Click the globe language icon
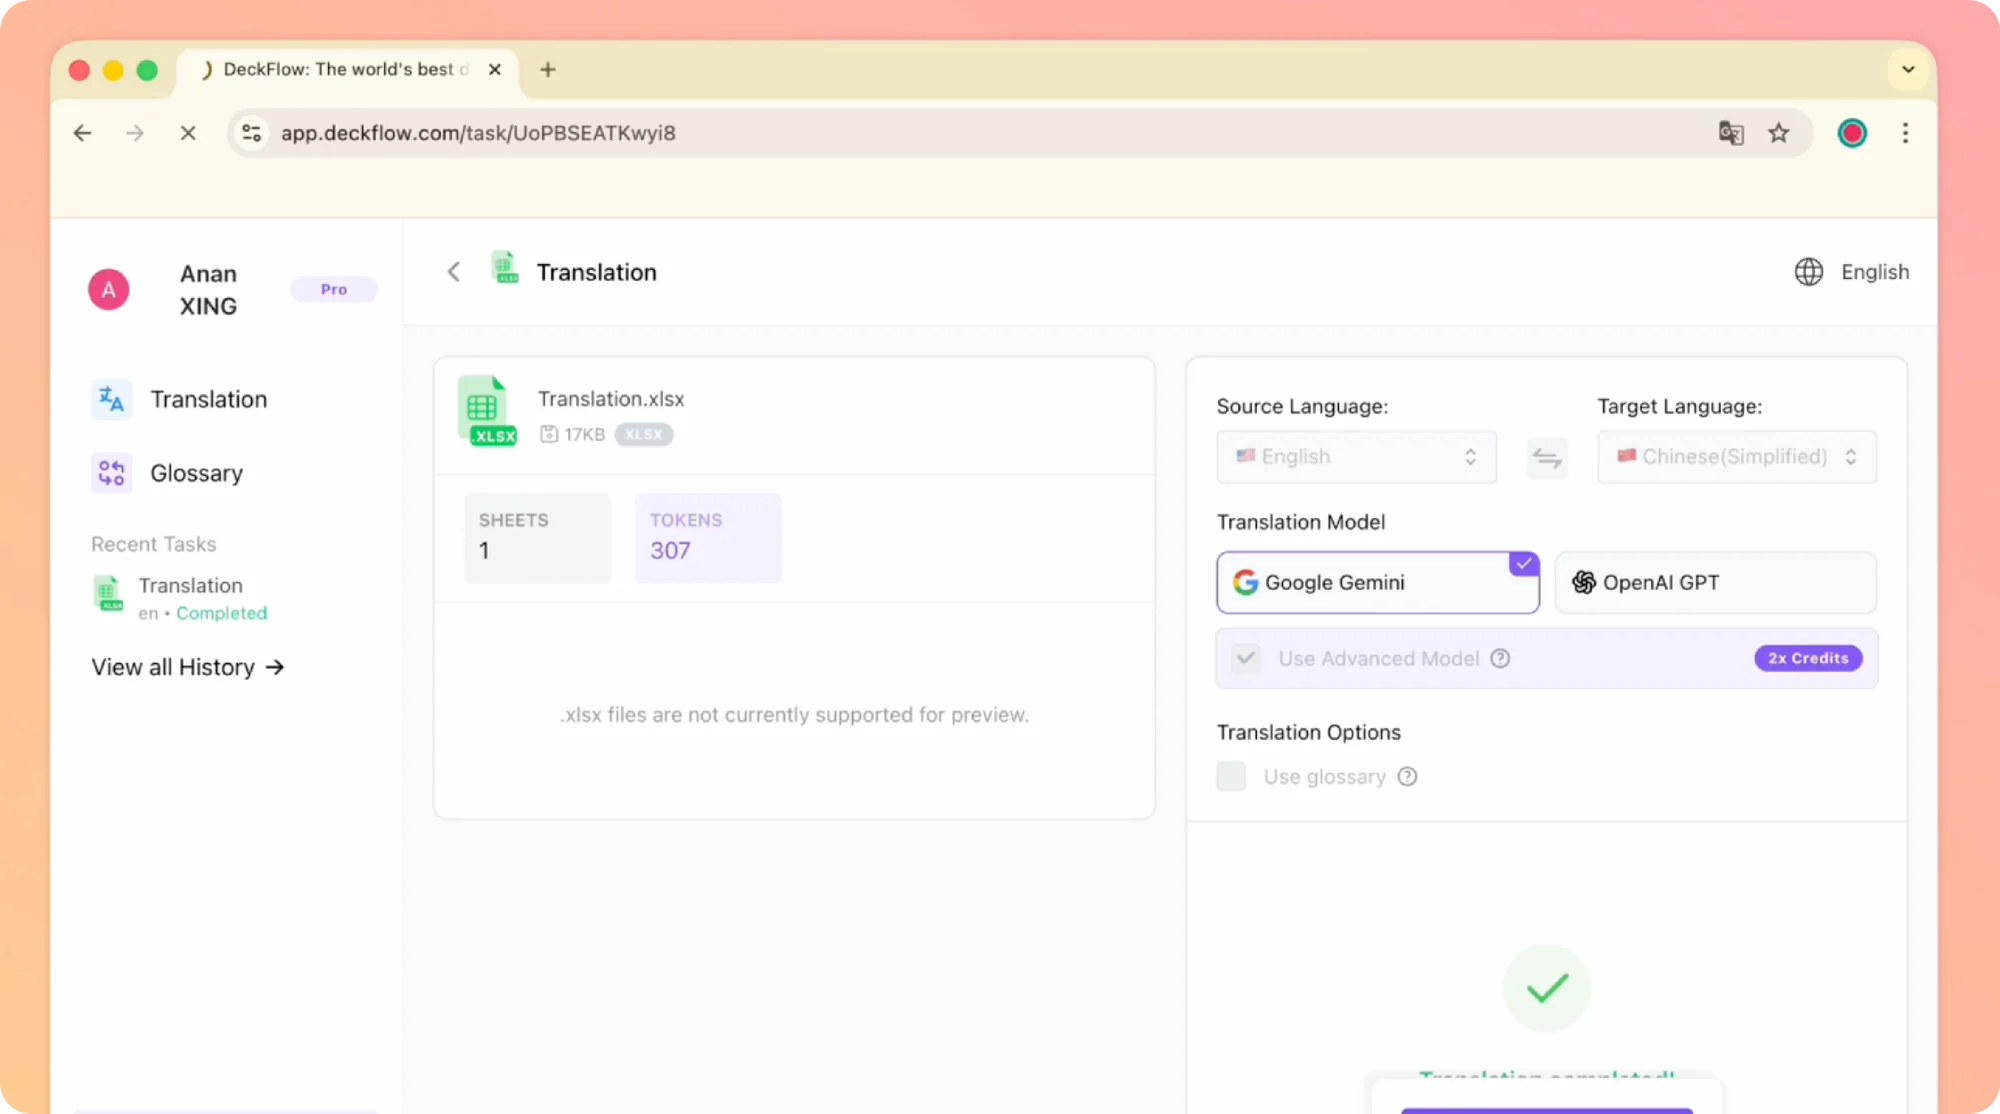 click(x=1808, y=272)
